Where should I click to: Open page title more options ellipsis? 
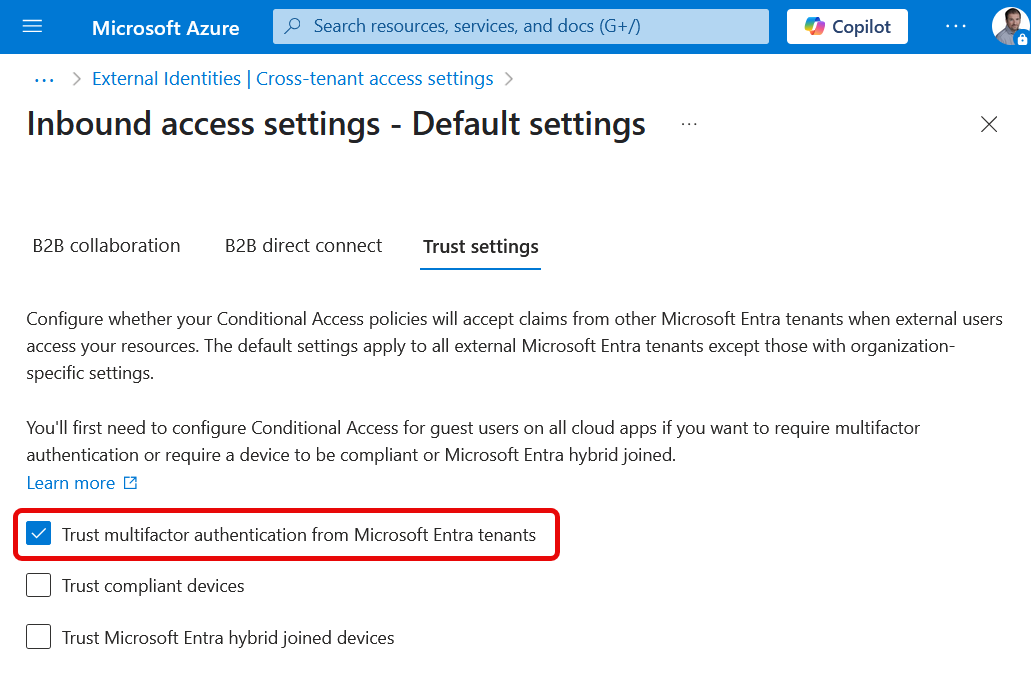pyautogui.click(x=688, y=124)
